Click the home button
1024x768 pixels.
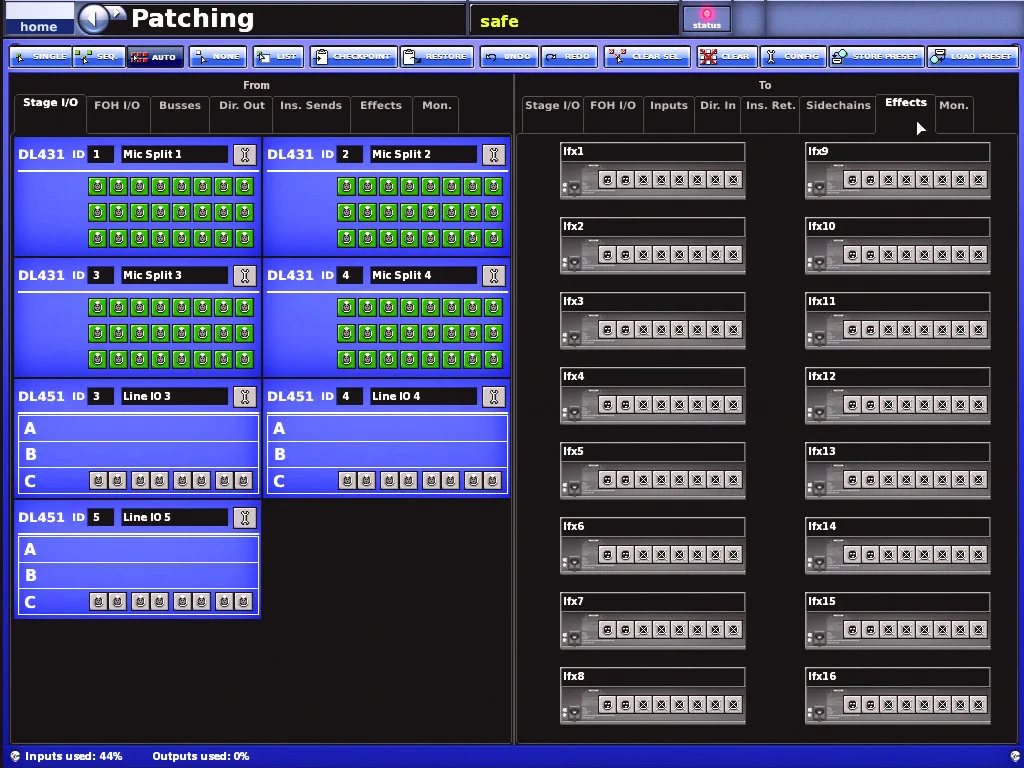point(39,19)
